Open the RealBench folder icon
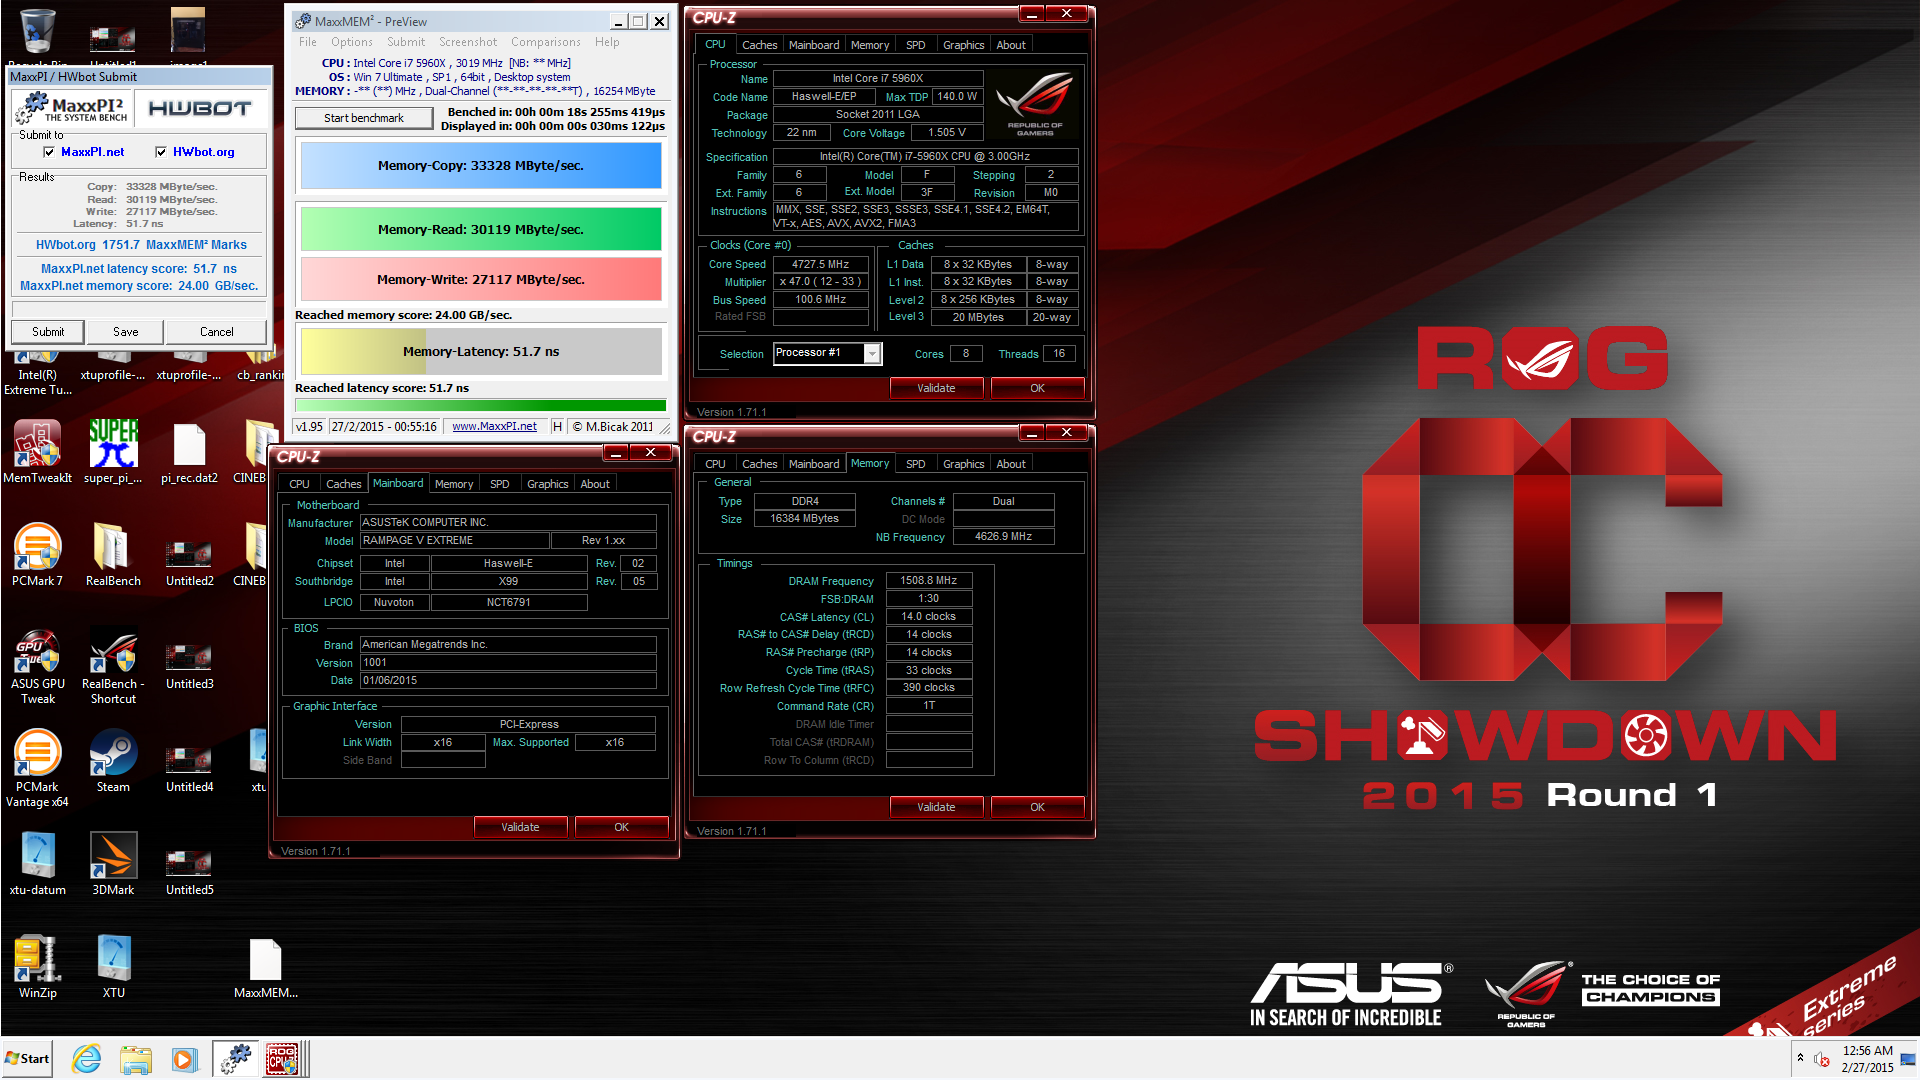The height and width of the screenshot is (1080, 1920). [x=113, y=555]
